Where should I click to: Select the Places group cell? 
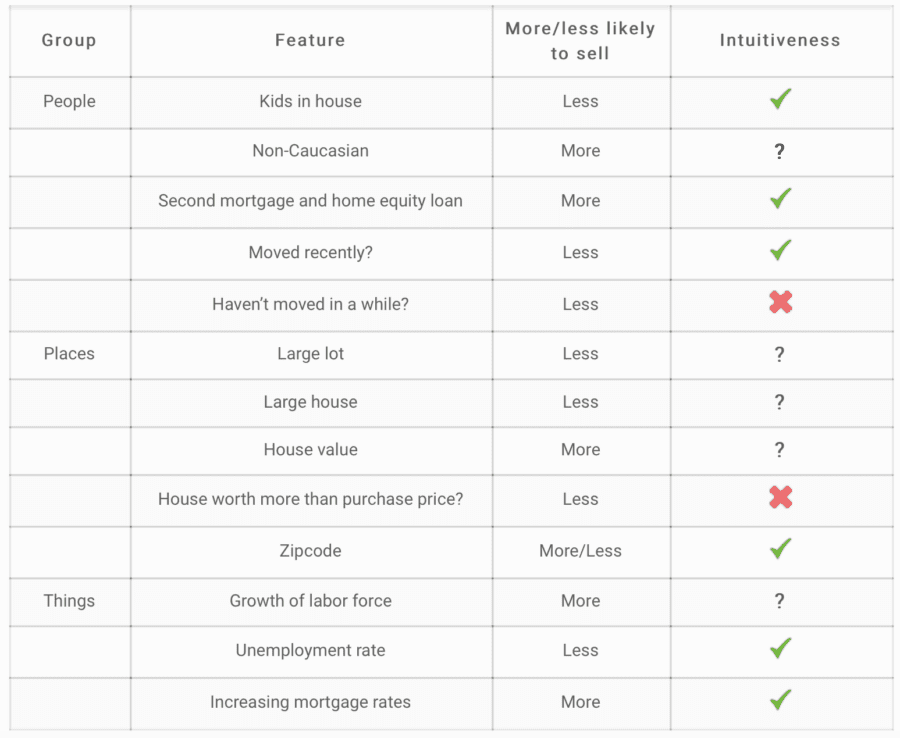[x=69, y=354]
